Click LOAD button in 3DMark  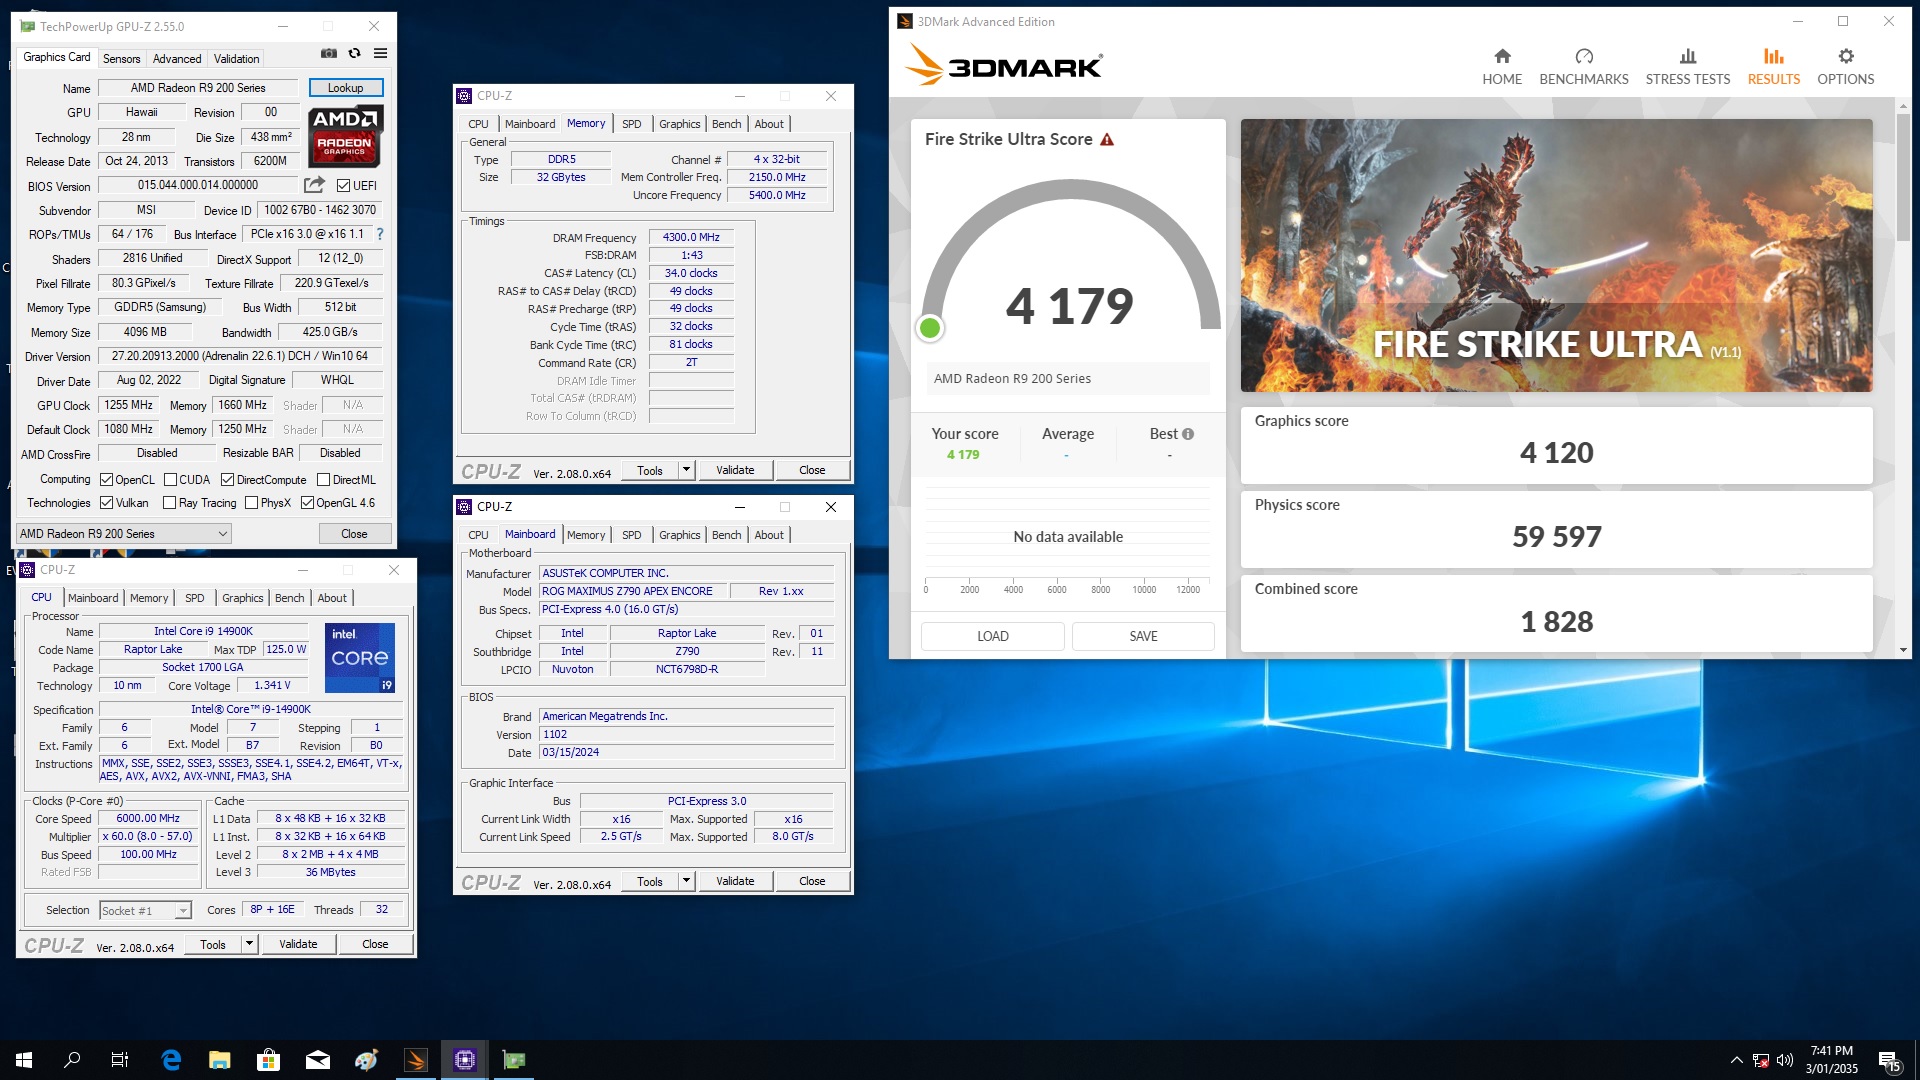click(993, 636)
